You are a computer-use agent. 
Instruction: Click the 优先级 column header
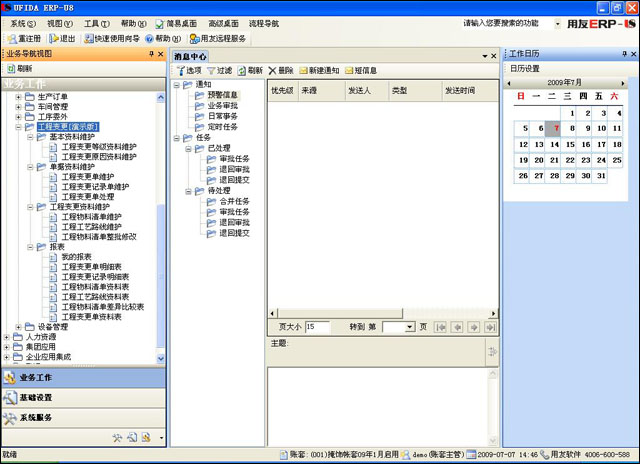click(282, 91)
